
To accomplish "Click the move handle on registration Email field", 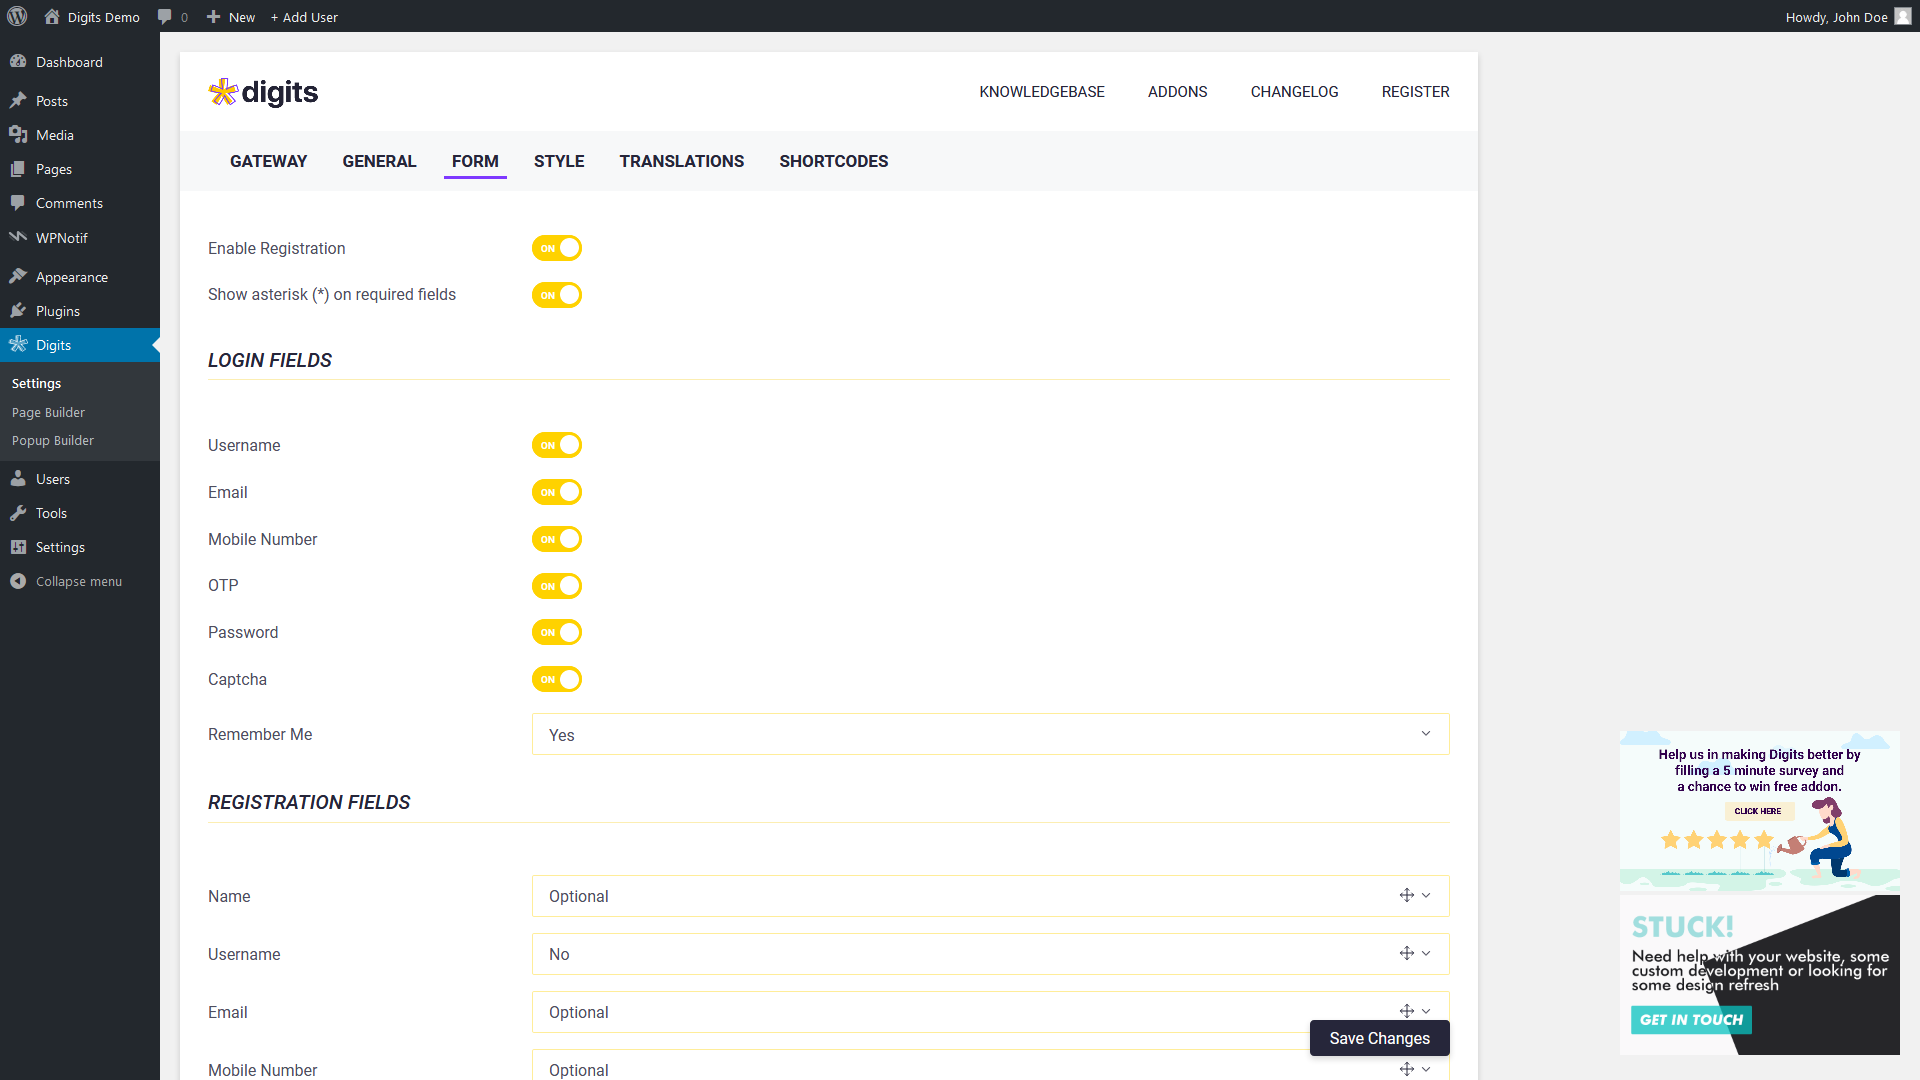I will click(1406, 1011).
